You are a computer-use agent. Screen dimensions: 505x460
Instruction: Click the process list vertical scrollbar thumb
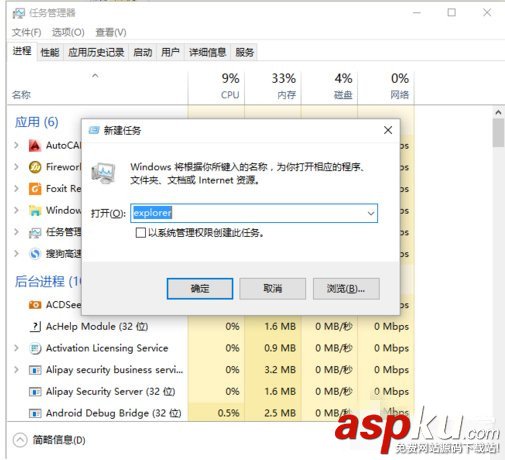(499, 133)
